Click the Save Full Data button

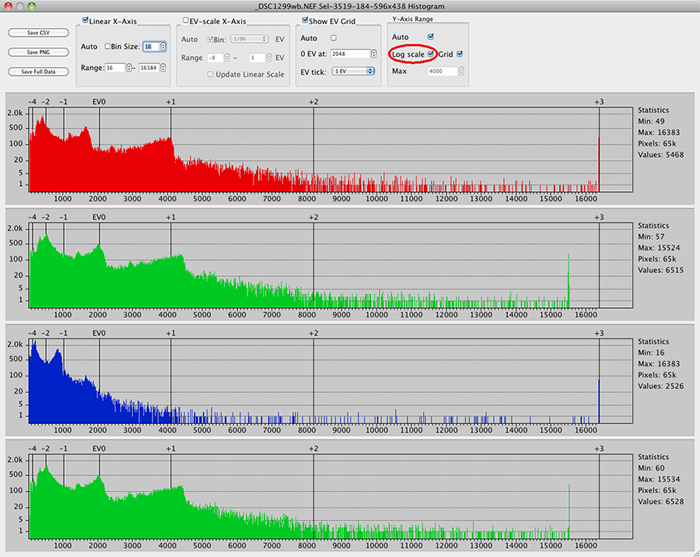pos(38,71)
